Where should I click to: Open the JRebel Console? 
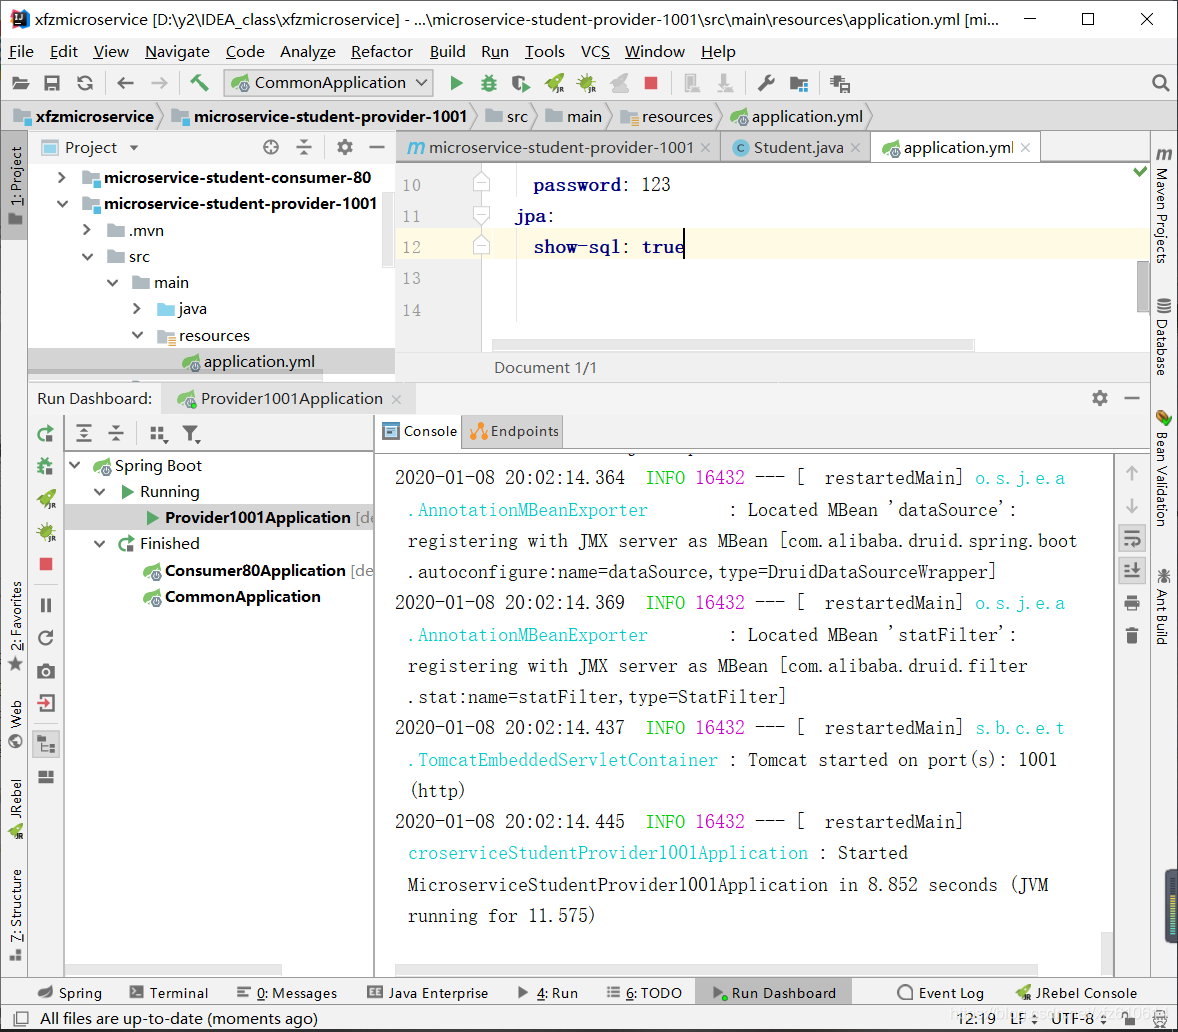1077,993
